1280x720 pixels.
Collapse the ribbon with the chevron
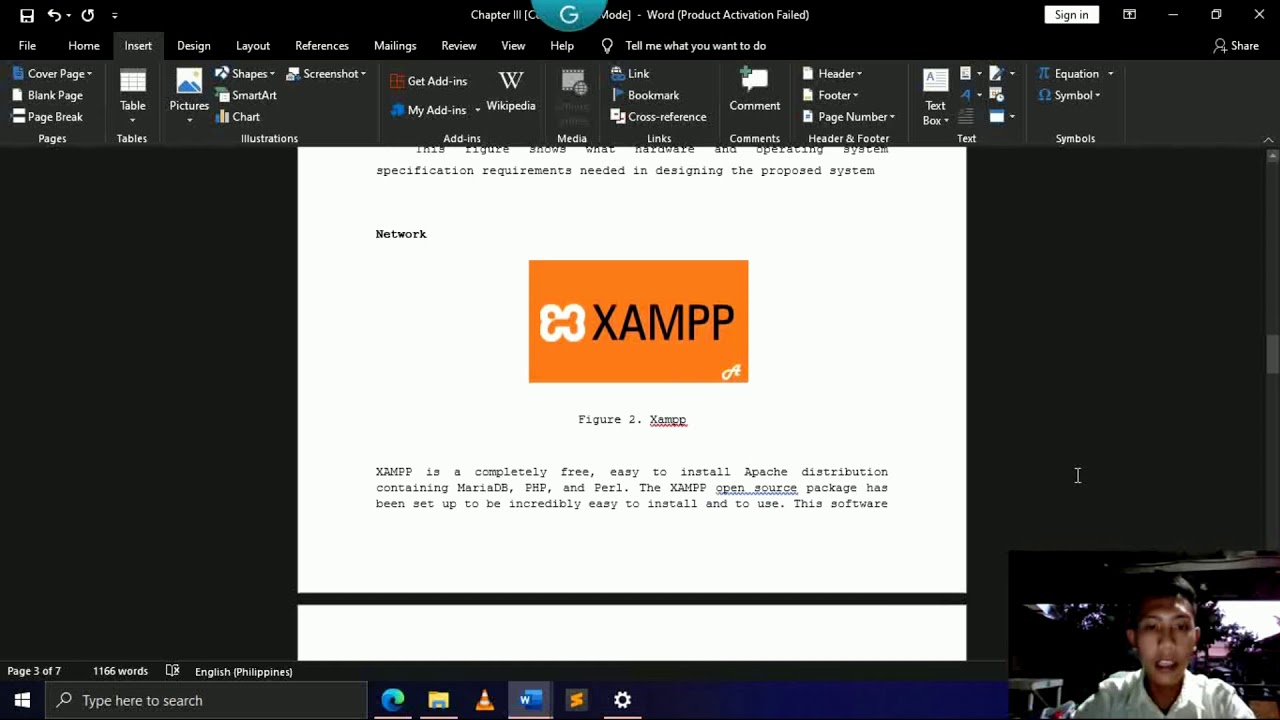[x=1268, y=139]
